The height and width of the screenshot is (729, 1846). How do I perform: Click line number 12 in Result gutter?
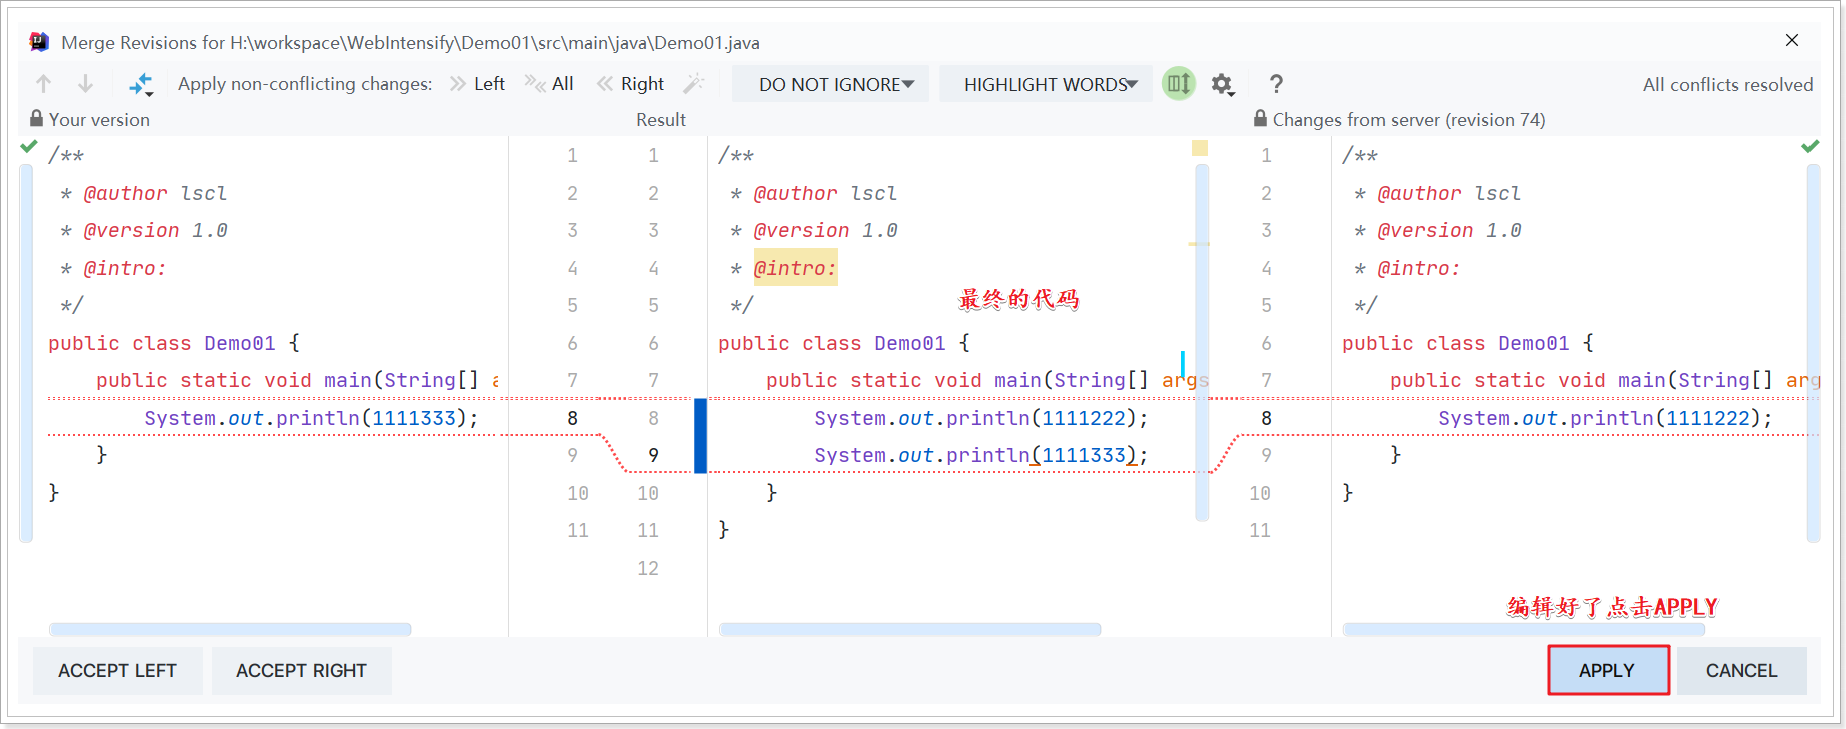648,568
